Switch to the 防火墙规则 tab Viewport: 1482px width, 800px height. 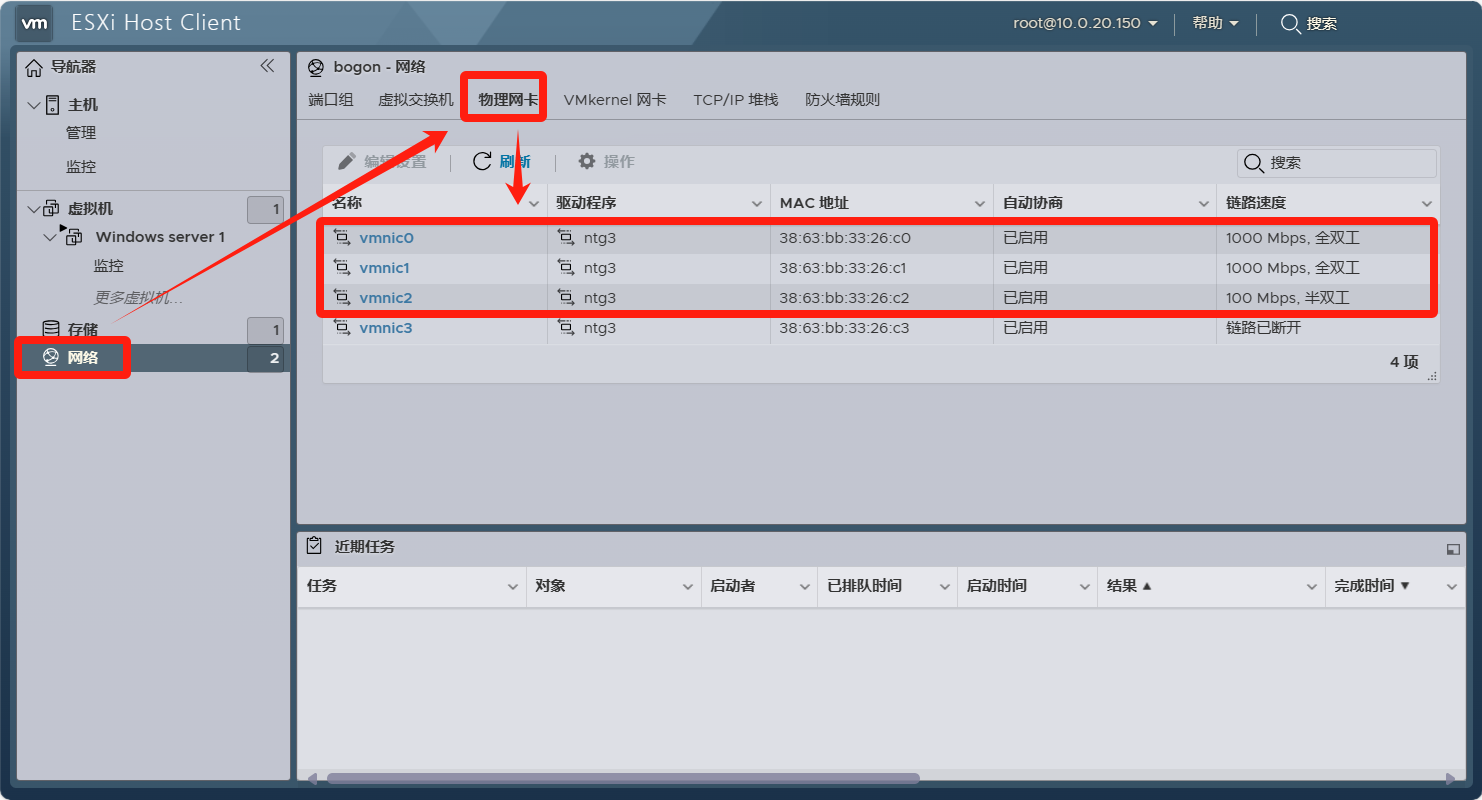842,100
